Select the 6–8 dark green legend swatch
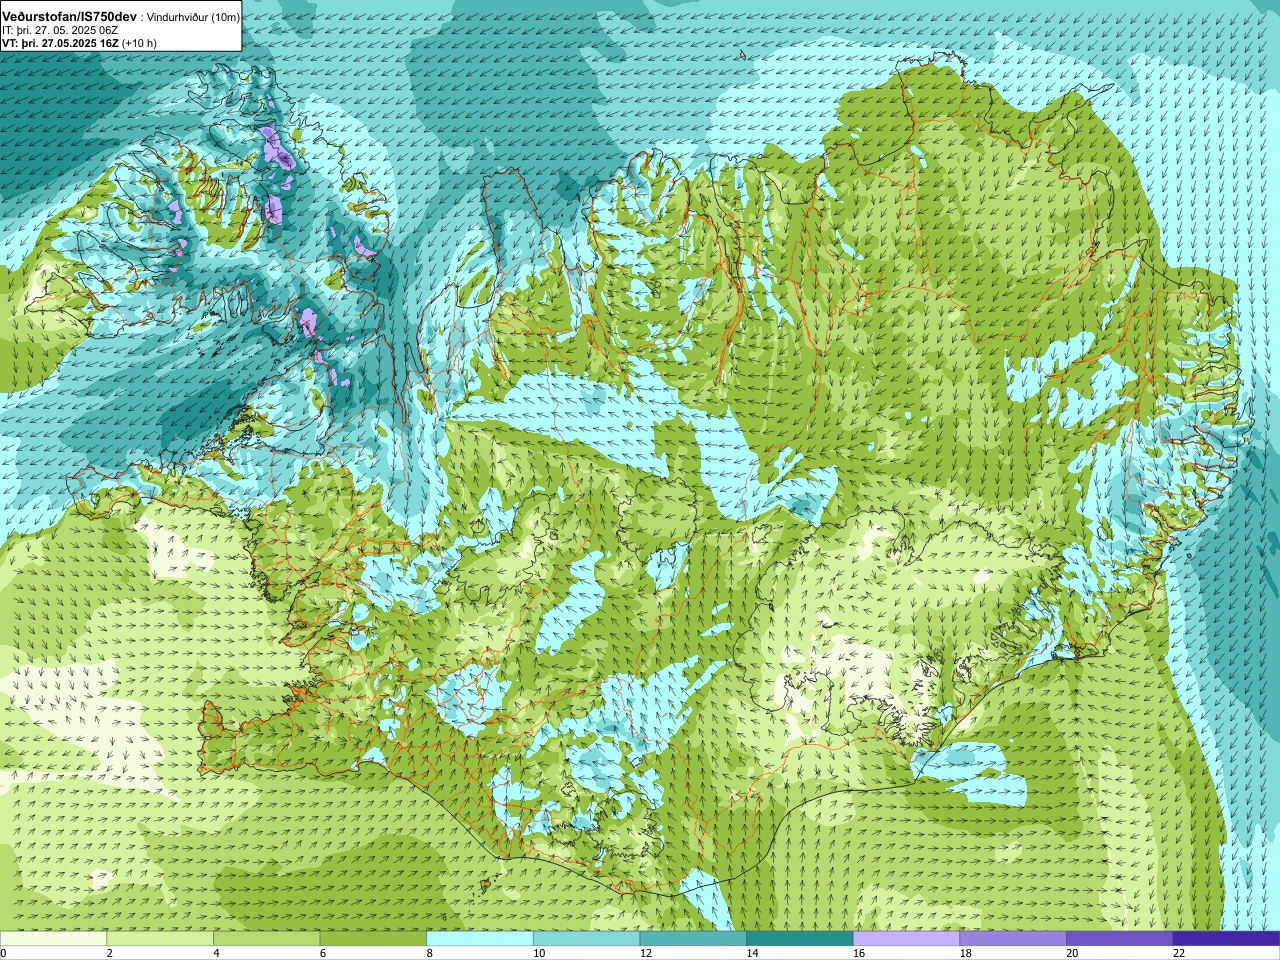1280x960 pixels. click(x=373, y=939)
